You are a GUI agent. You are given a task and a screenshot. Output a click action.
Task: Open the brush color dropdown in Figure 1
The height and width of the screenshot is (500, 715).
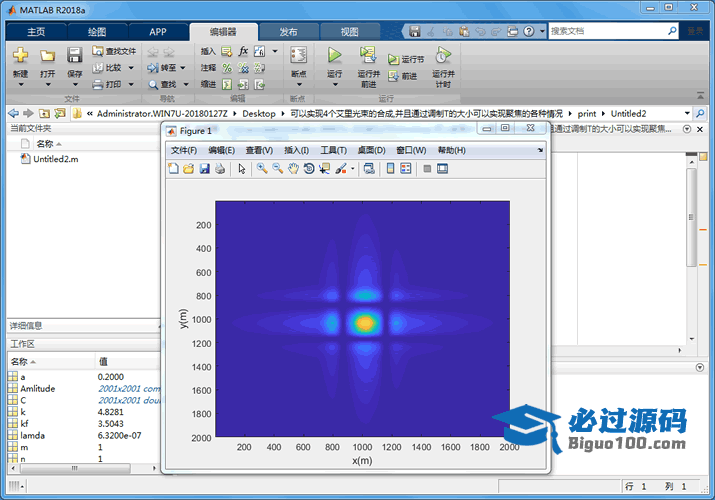coord(352,169)
